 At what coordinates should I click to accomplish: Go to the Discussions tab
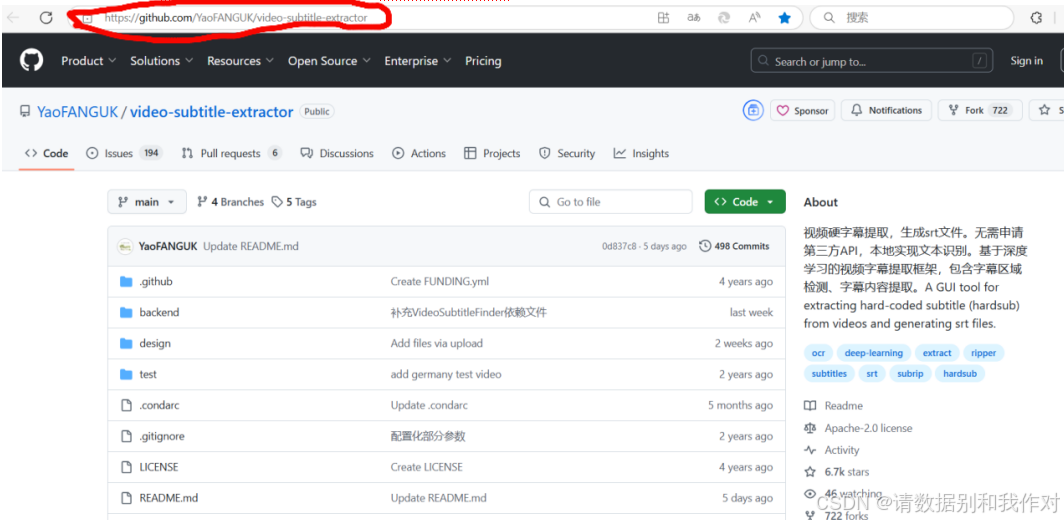pyautogui.click(x=337, y=153)
